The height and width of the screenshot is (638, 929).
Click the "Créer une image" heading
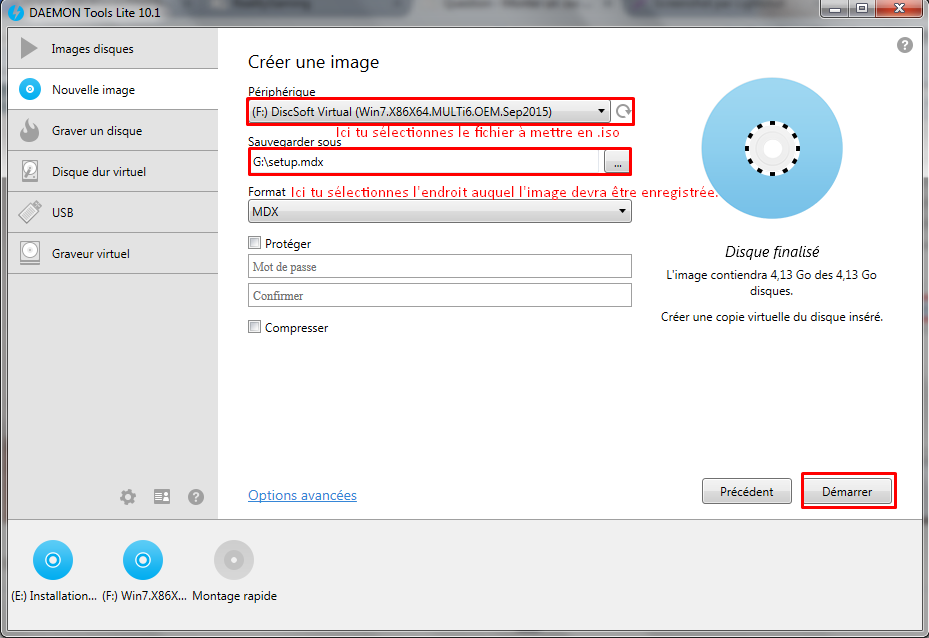(x=313, y=62)
